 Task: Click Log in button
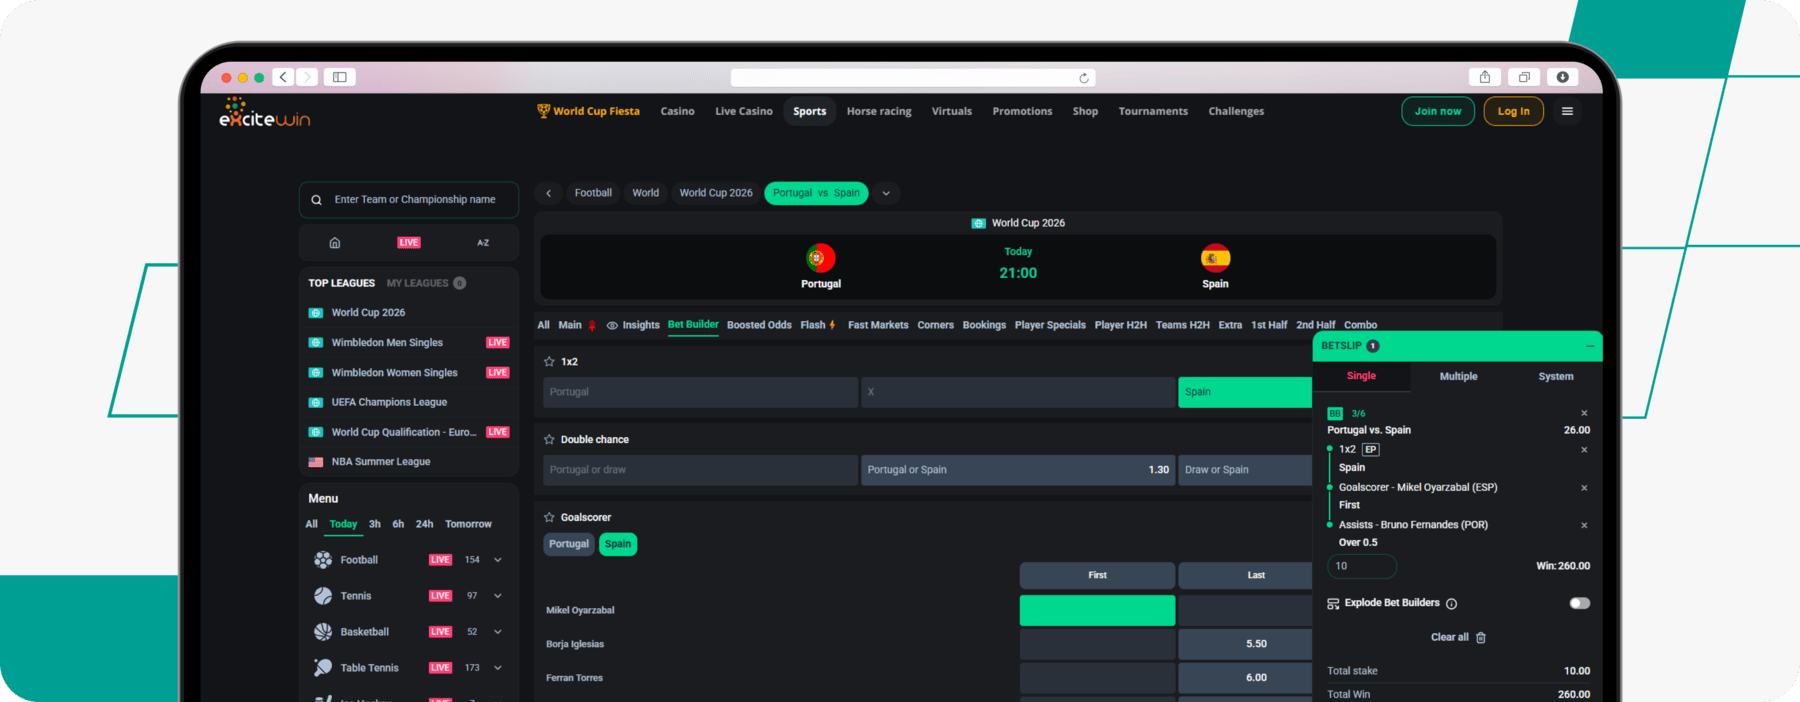(x=1514, y=111)
